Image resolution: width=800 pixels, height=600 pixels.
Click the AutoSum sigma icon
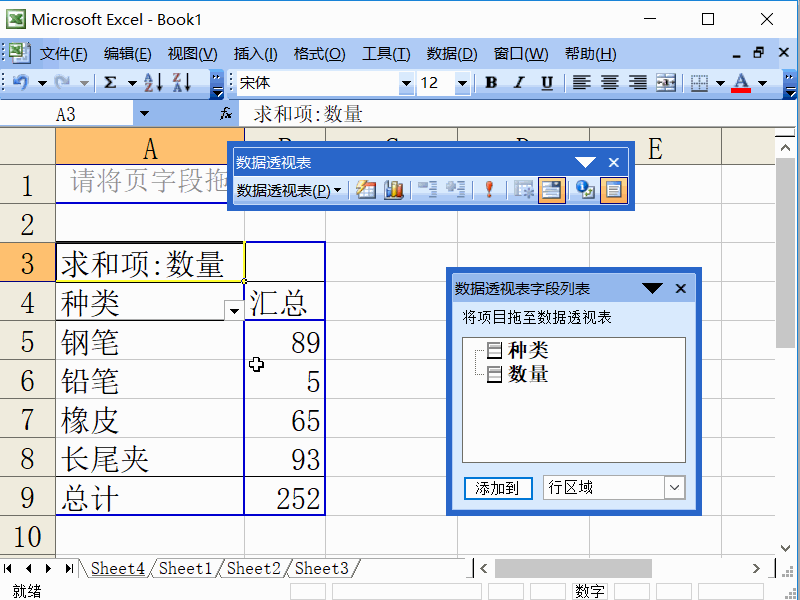(110, 82)
